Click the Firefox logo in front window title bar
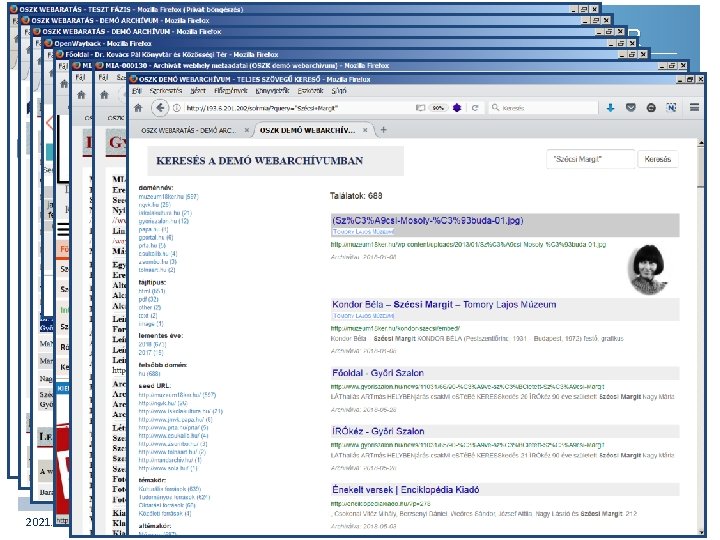Screen dimensions: 720x540 (134, 79)
